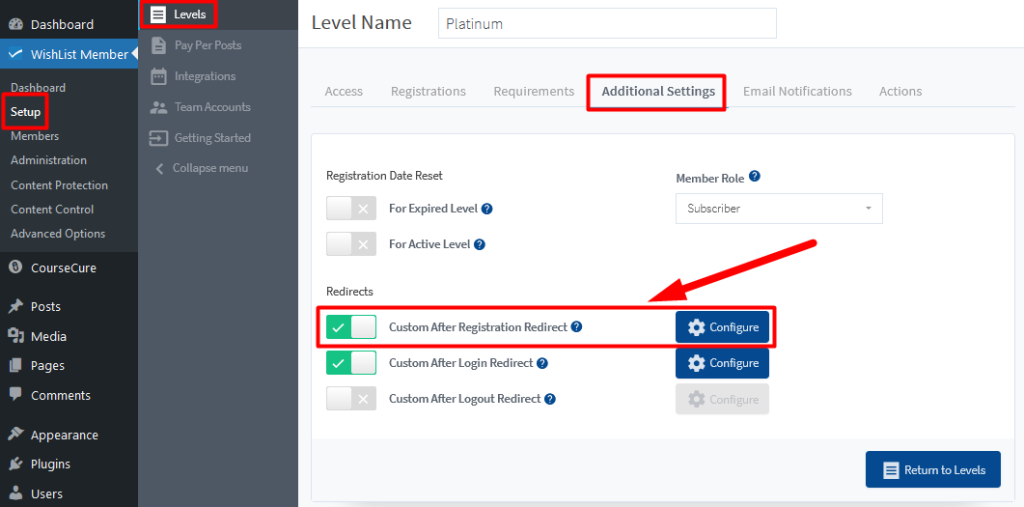Viewport: 1024px width, 507px height.
Task: Click the Return to Levels button
Action: tap(933, 470)
